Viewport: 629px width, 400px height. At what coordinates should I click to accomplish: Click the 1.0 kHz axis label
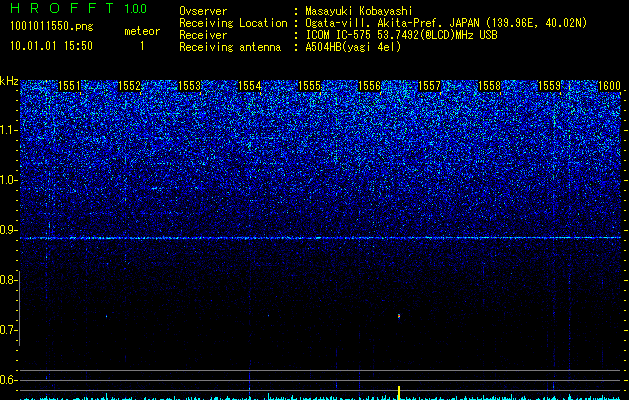[8, 180]
